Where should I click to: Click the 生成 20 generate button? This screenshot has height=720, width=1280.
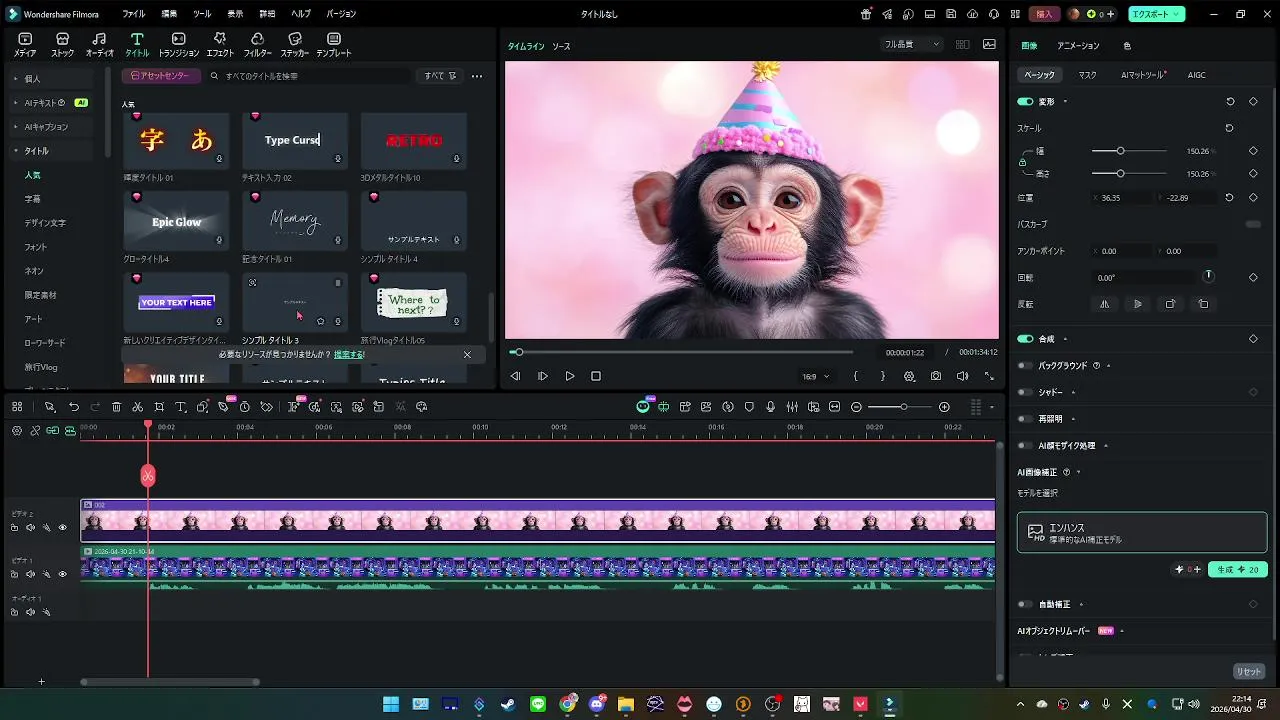click(x=1237, y=569)
